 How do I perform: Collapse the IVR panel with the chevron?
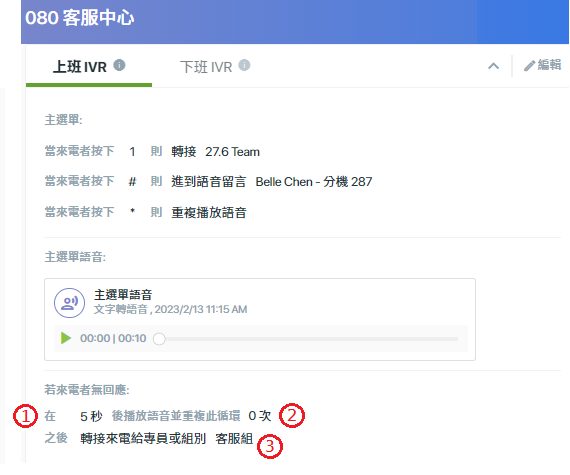point(493,66)
